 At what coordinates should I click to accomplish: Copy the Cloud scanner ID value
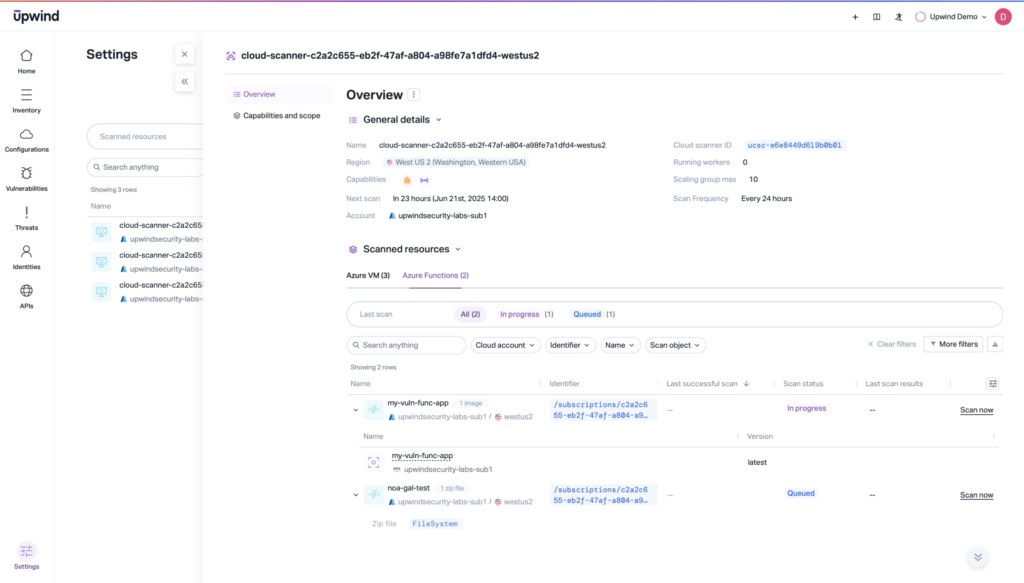click(794, 146)
